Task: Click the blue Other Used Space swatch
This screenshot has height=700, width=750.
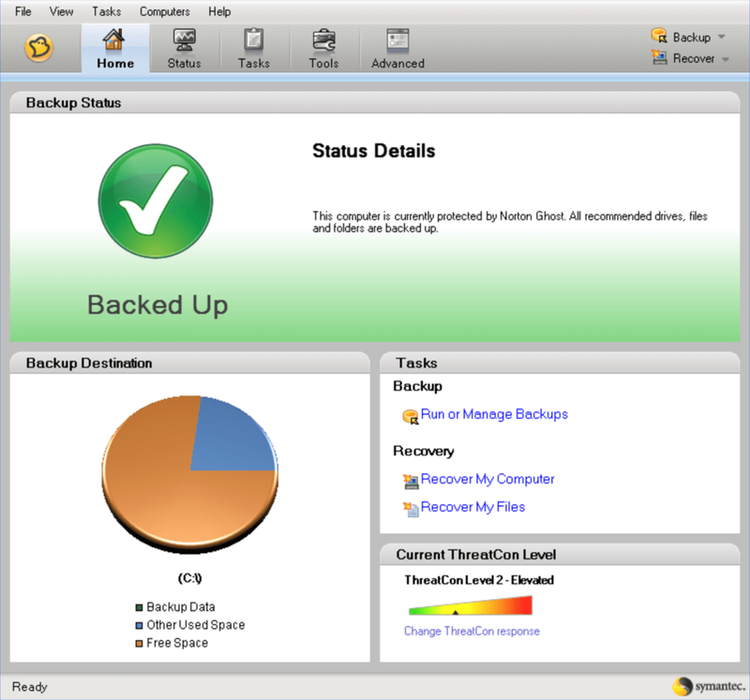Action: [139, 625]
